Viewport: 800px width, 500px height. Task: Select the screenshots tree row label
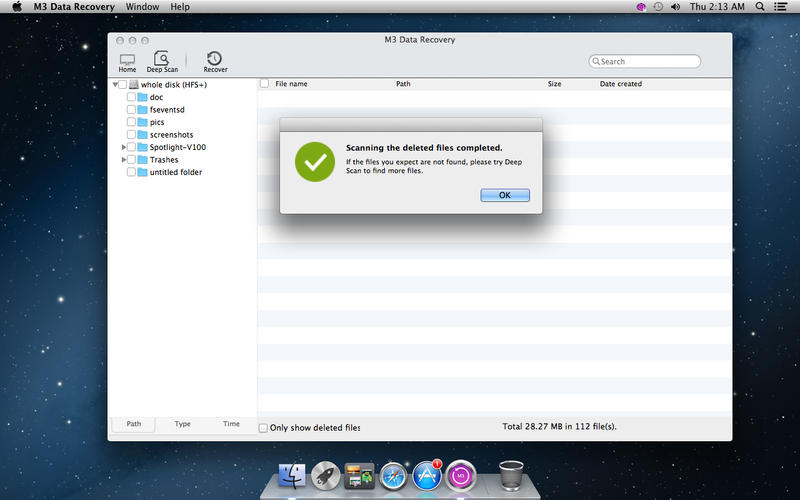click(x=171, y=135)
